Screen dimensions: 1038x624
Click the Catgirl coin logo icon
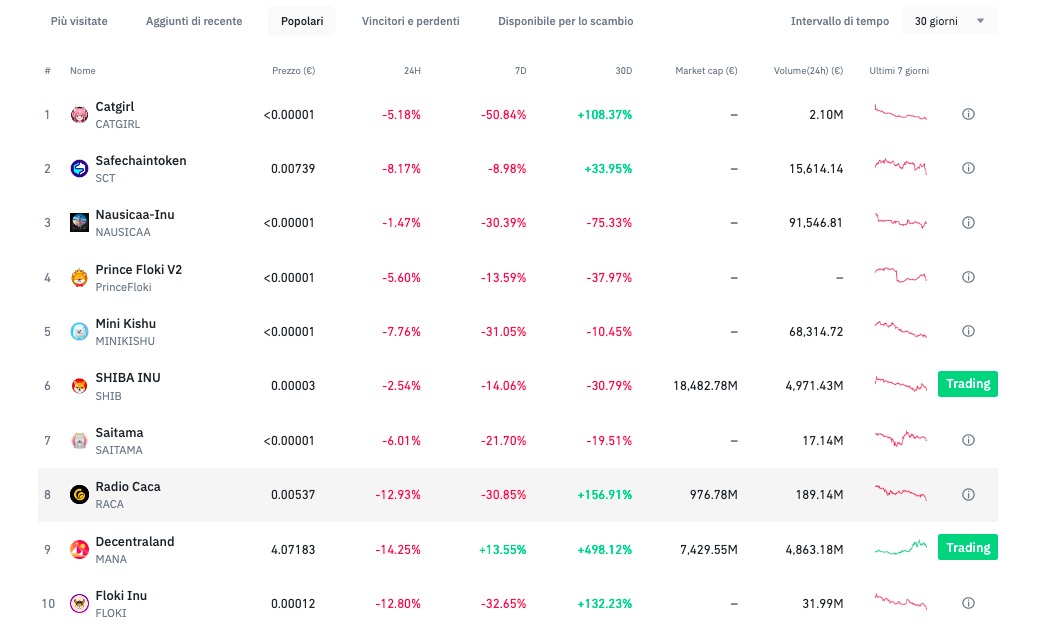(x=79, y=115)
